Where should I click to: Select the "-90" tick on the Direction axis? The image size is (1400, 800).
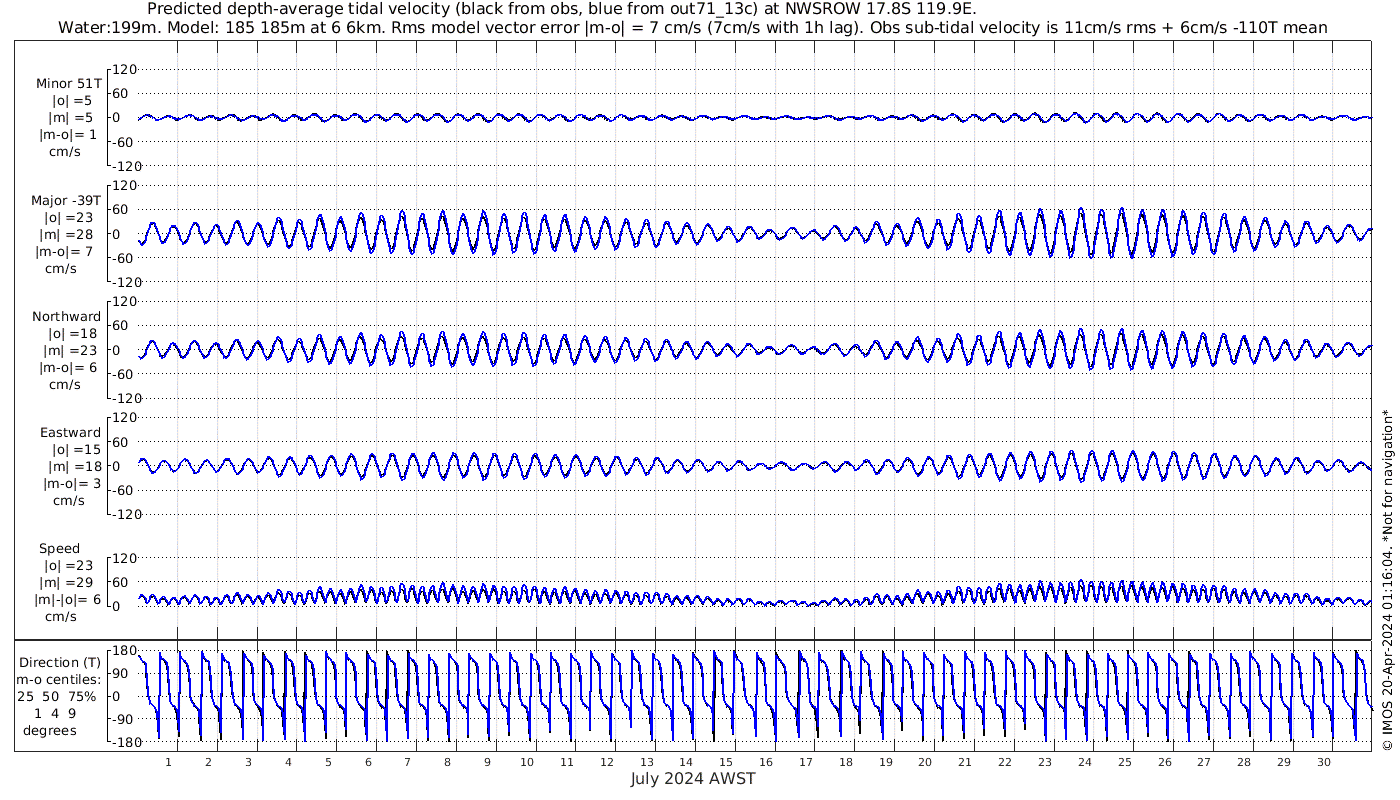[x=124, y=718]
